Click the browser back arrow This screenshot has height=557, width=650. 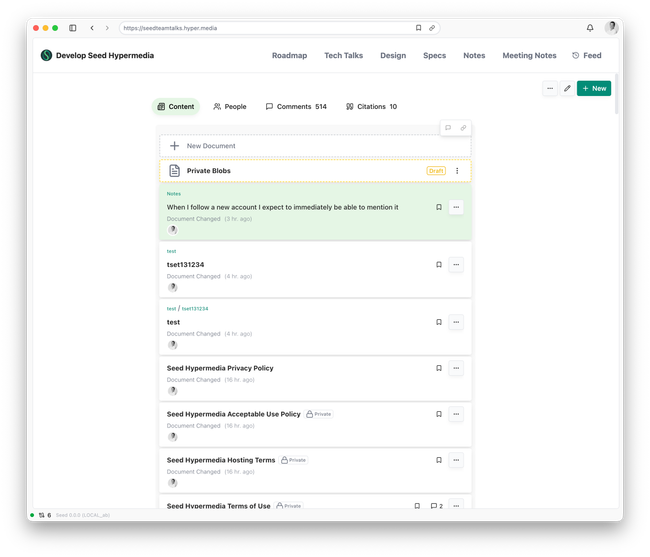[92, 28]
